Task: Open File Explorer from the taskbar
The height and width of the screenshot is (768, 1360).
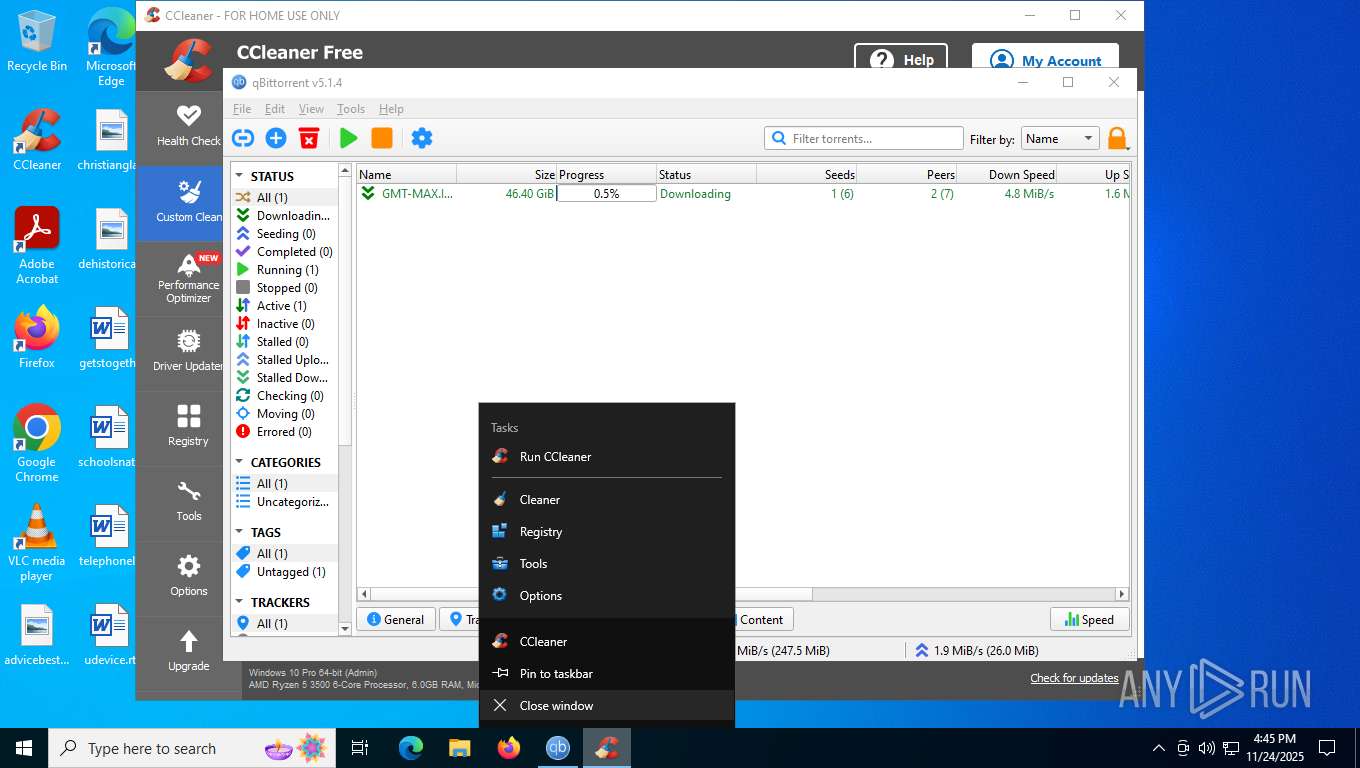Action: click(x=460, y=748)
